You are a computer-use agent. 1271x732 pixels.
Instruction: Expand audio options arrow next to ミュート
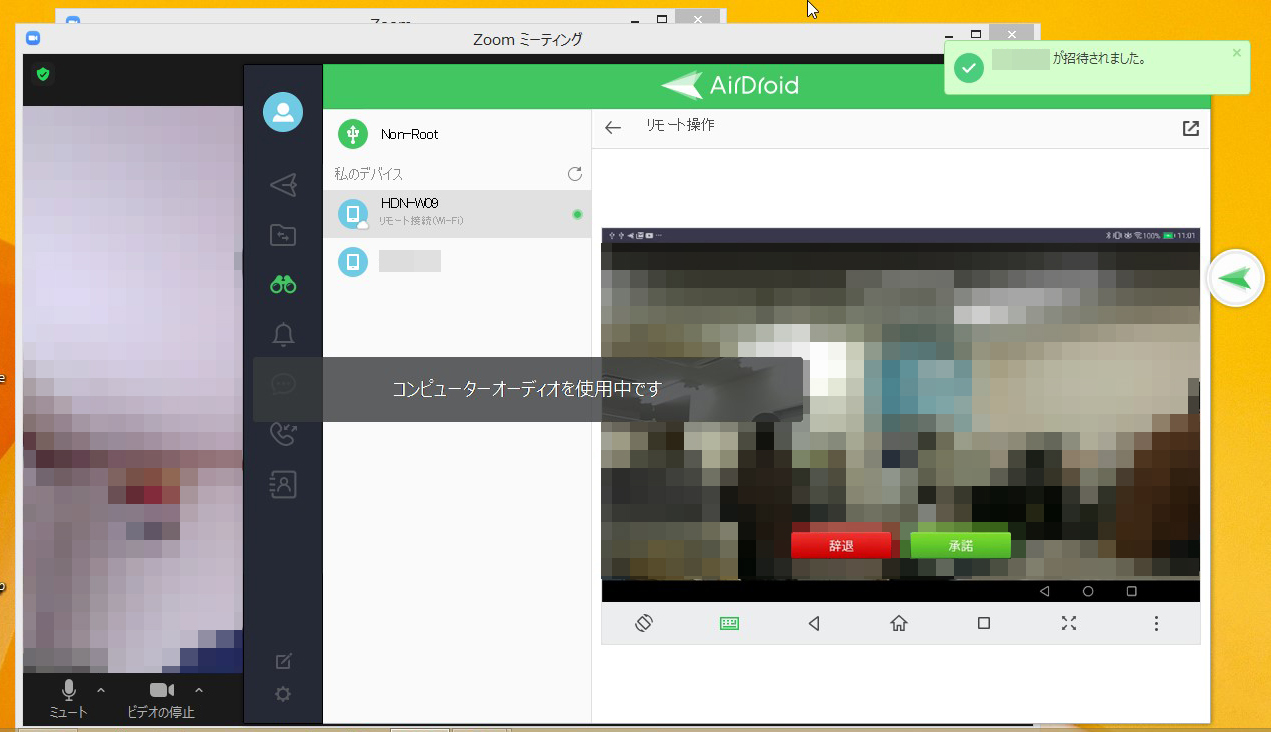coord(100,689)
